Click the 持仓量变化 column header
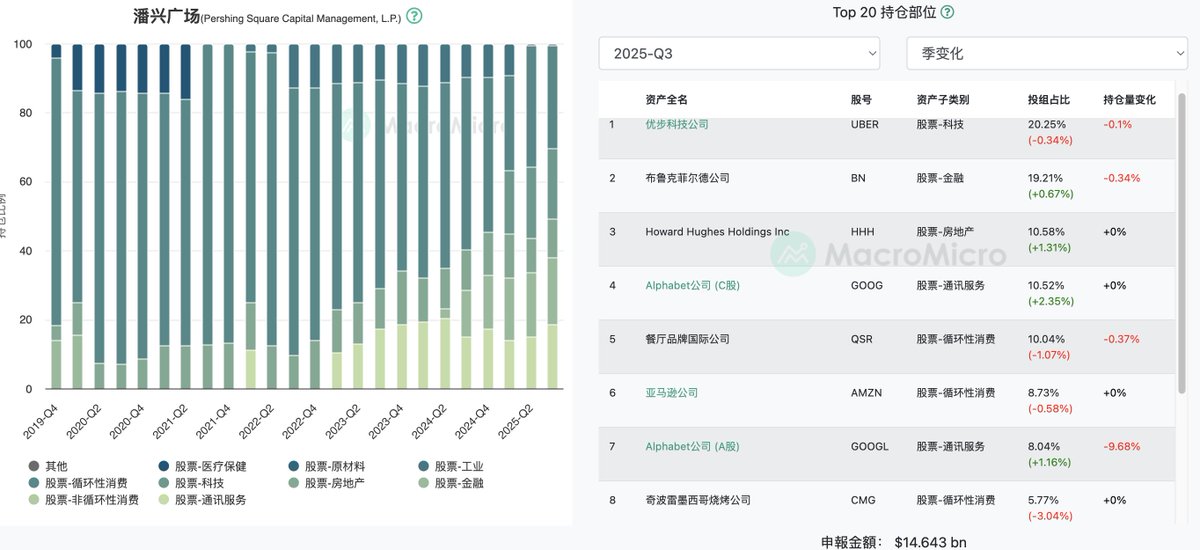Viewport: 1200px width, 550px height. click(1129, 100)
